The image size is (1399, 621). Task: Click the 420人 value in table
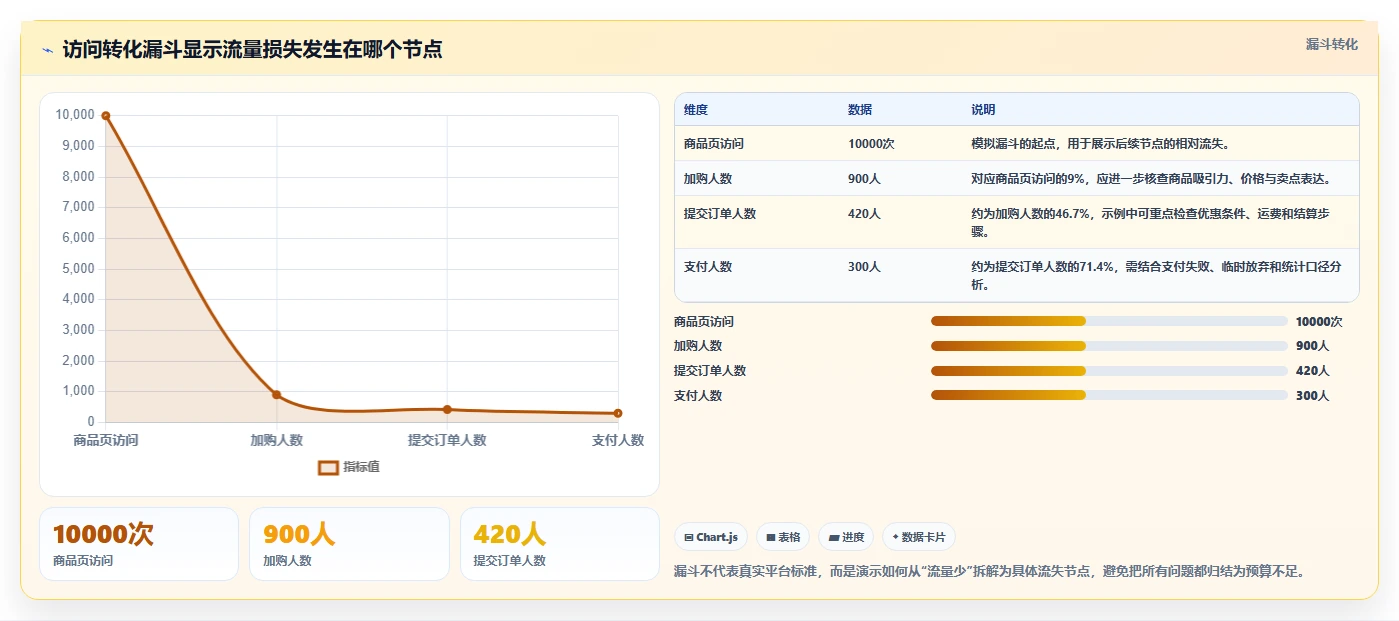[x=864, y=213]
